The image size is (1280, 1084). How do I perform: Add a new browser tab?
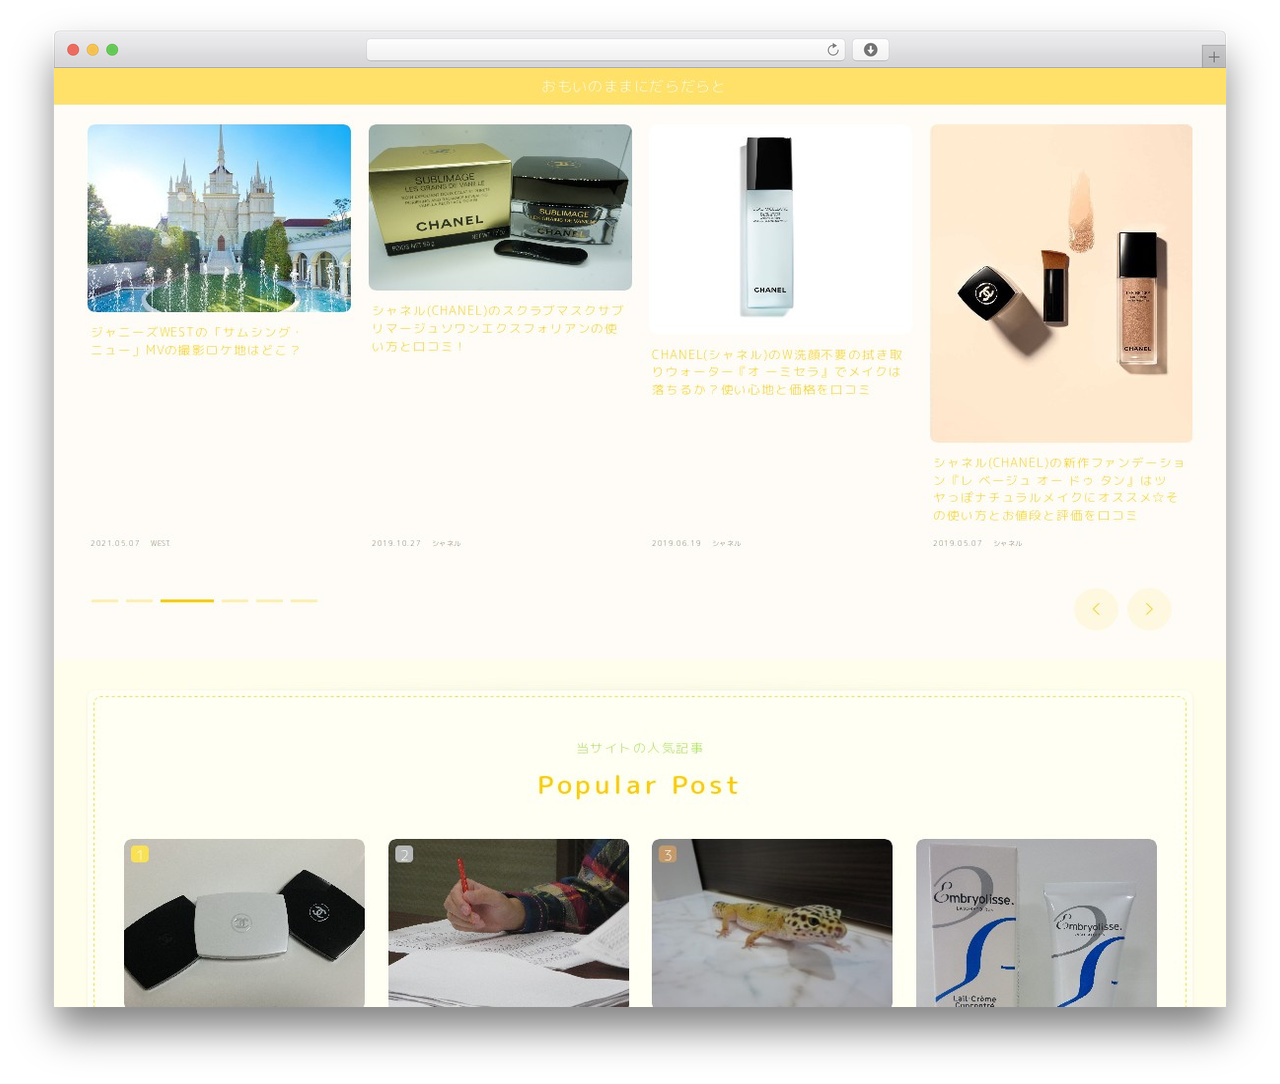[x=1213, y=57]
